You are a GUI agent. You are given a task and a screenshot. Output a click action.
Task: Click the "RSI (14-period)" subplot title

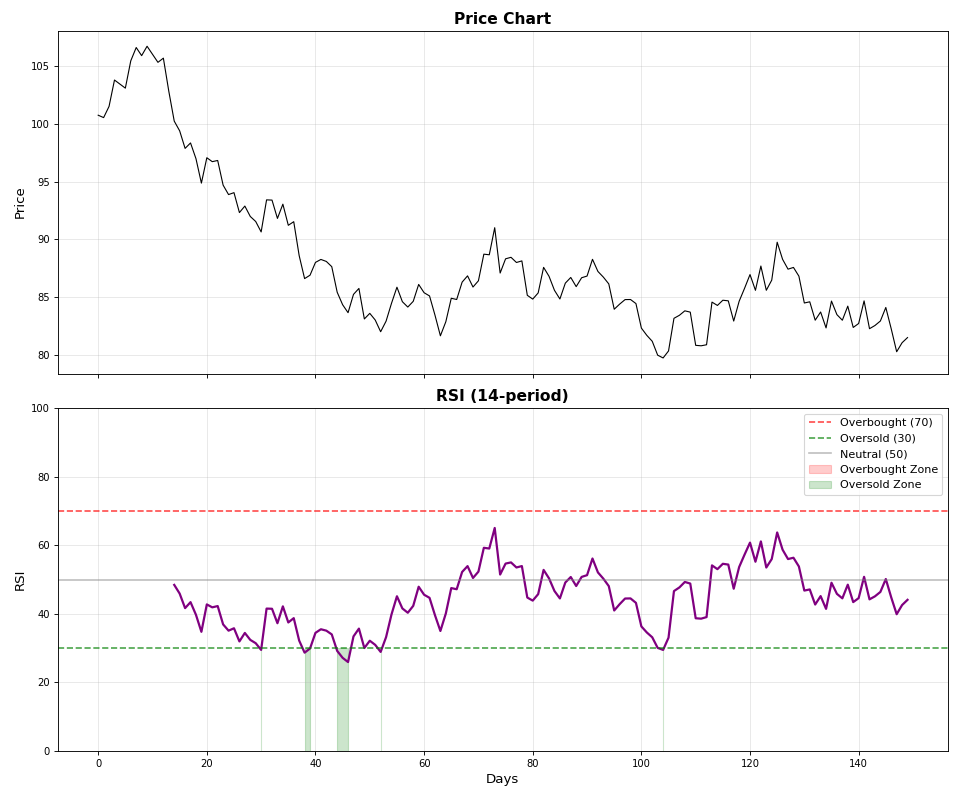click(502, 396)
